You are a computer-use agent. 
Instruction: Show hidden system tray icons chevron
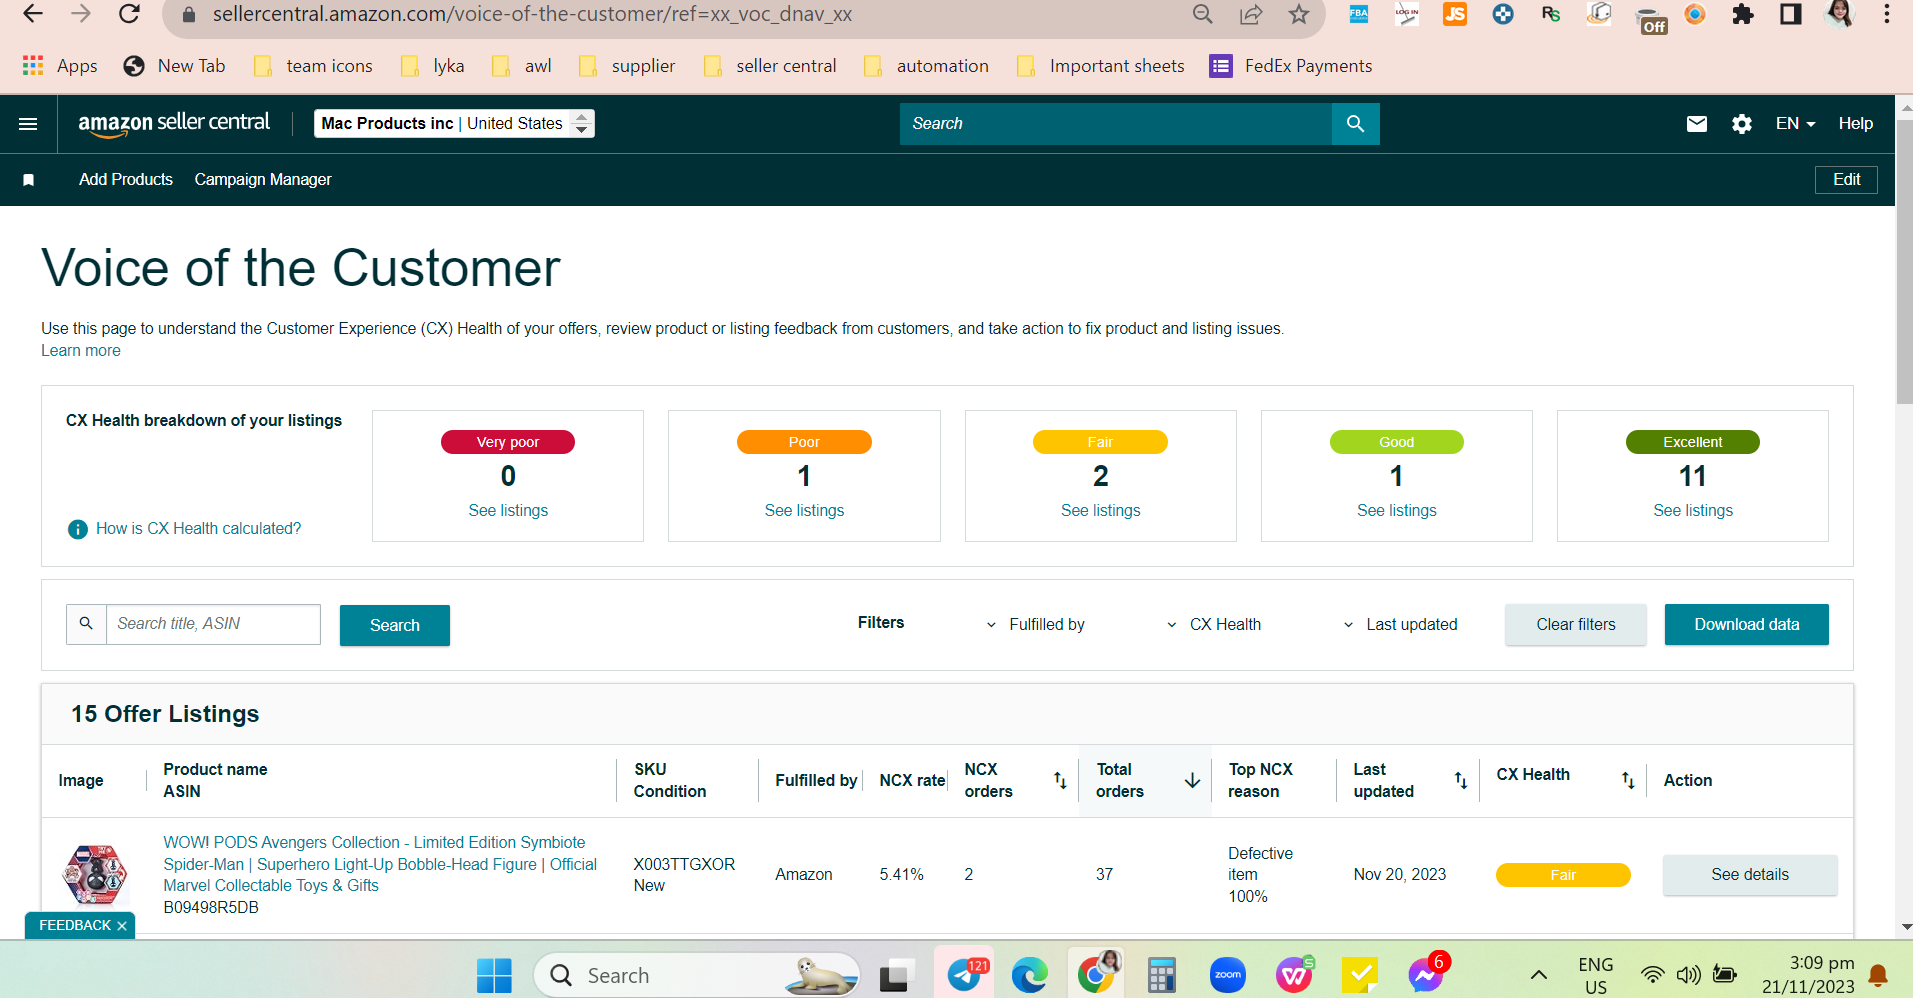coord(1539,976)
